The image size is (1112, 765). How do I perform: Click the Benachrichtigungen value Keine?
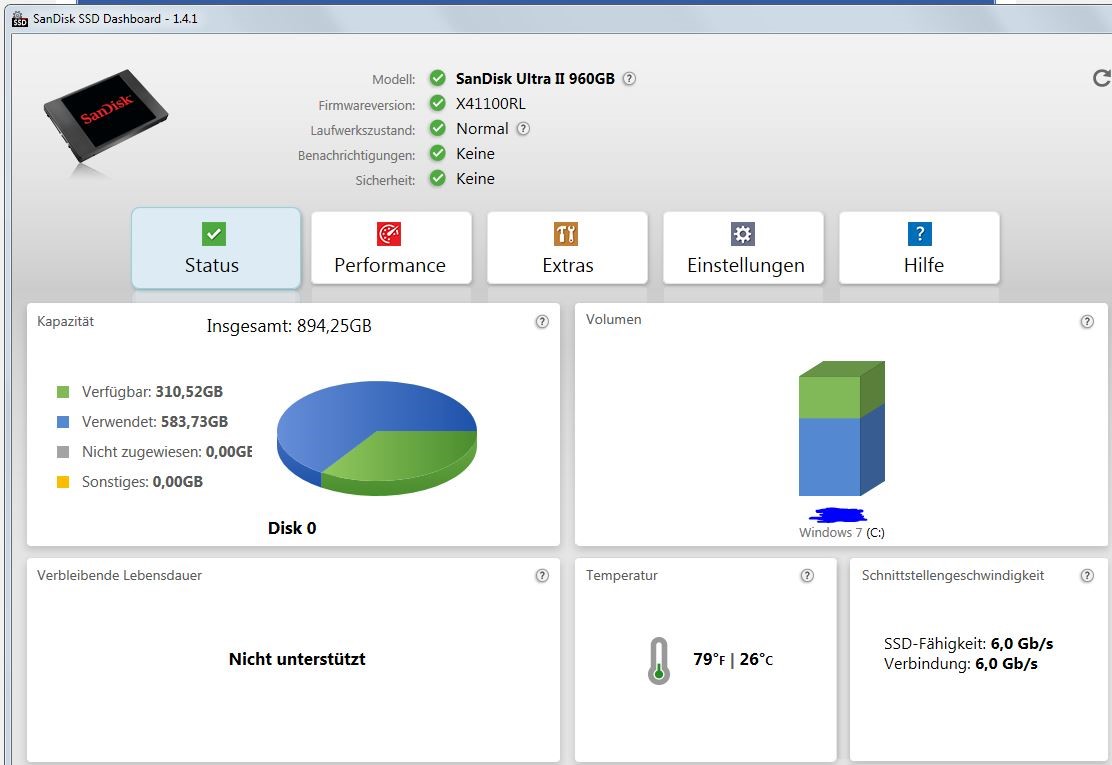[475, 153]
